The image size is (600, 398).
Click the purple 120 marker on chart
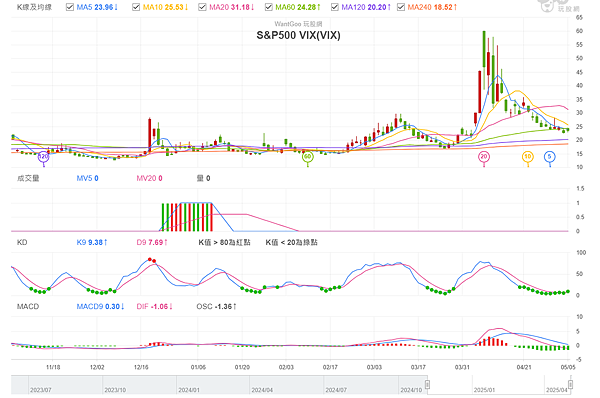pyautogui.click(x=44, y=157)
